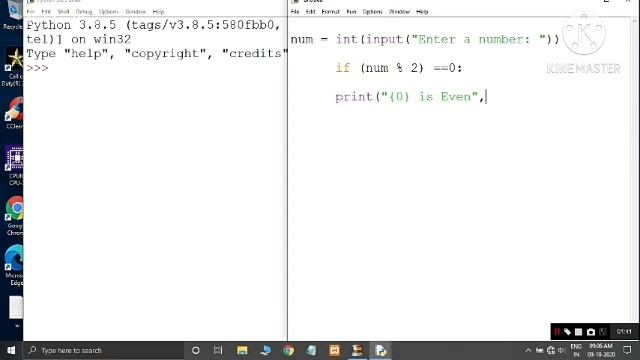The height and width of the screenshot is (360, 640).
Task: Open the taskbar clock and date
Action: 601,350
